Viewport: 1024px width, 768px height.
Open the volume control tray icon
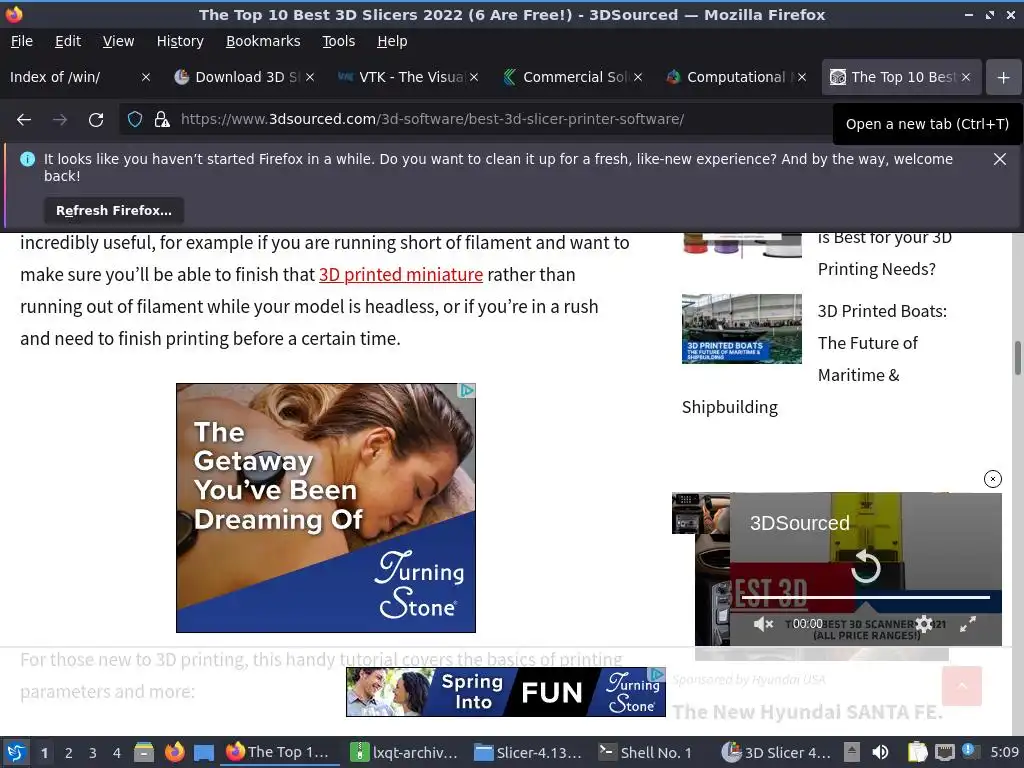point(880,752)
